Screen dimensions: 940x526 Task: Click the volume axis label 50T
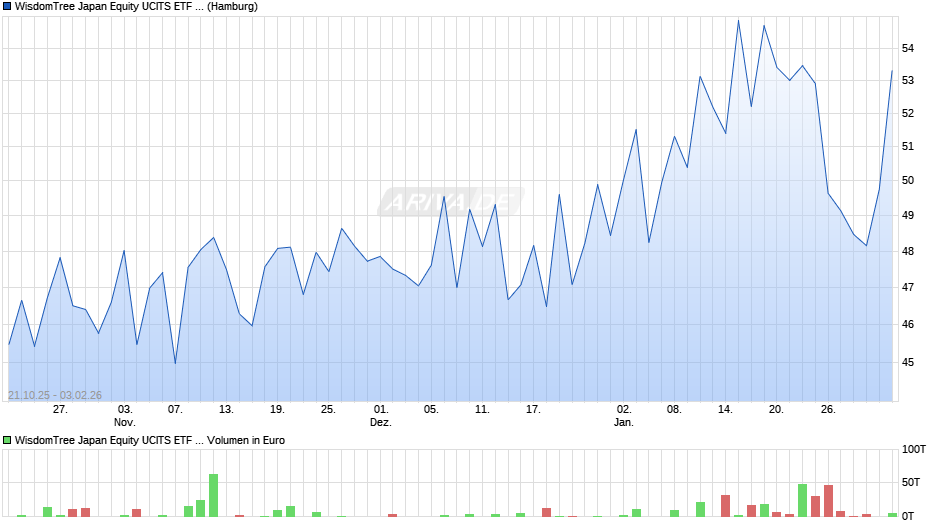pos(911,482)
